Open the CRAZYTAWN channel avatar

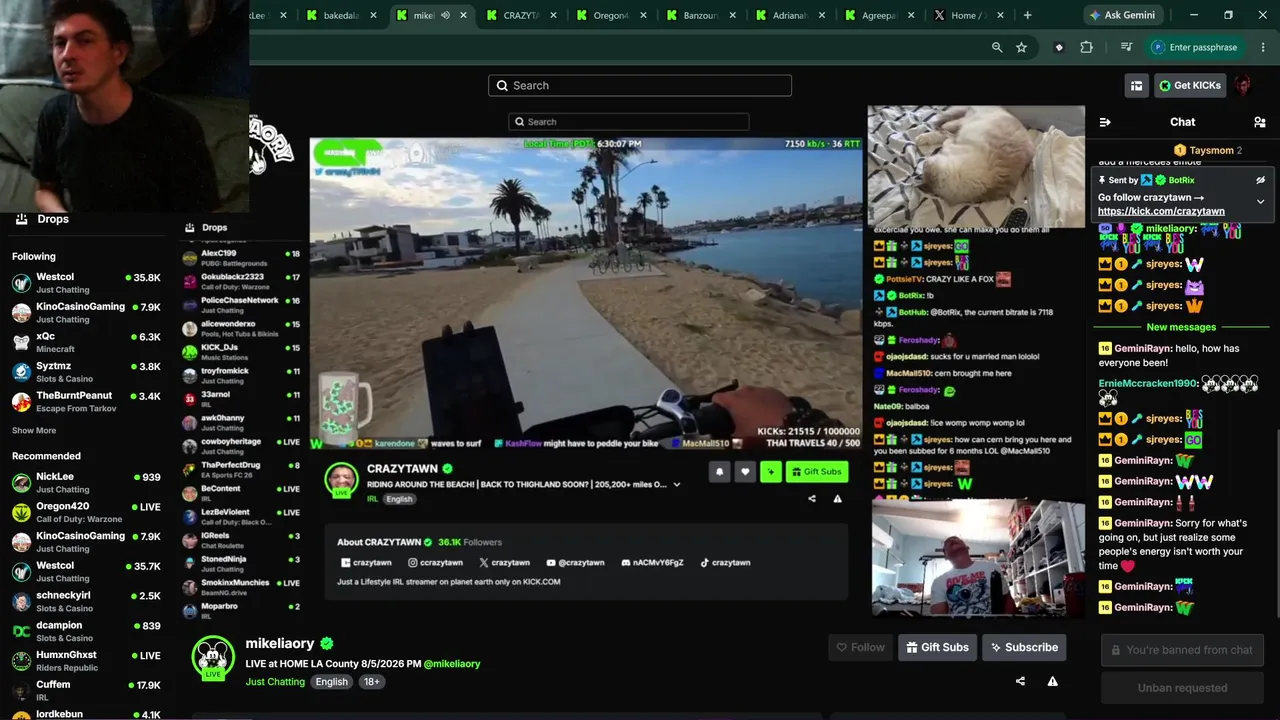[x=342, y=479]
